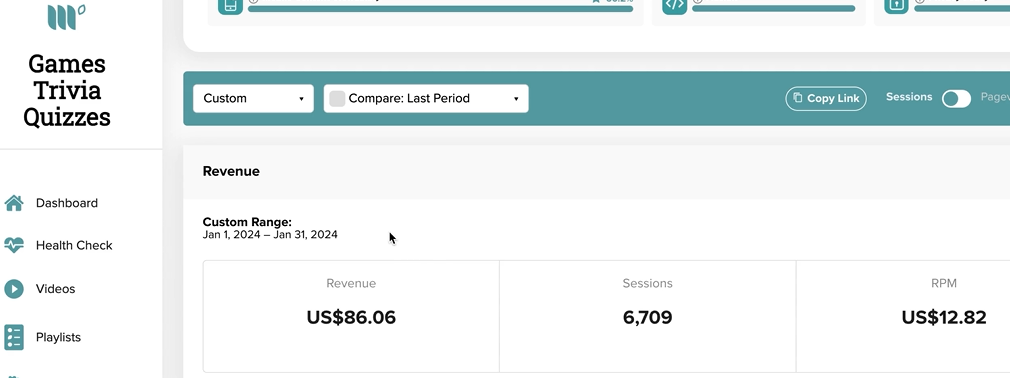Click the mobile device icon

(x=230, y=6)
